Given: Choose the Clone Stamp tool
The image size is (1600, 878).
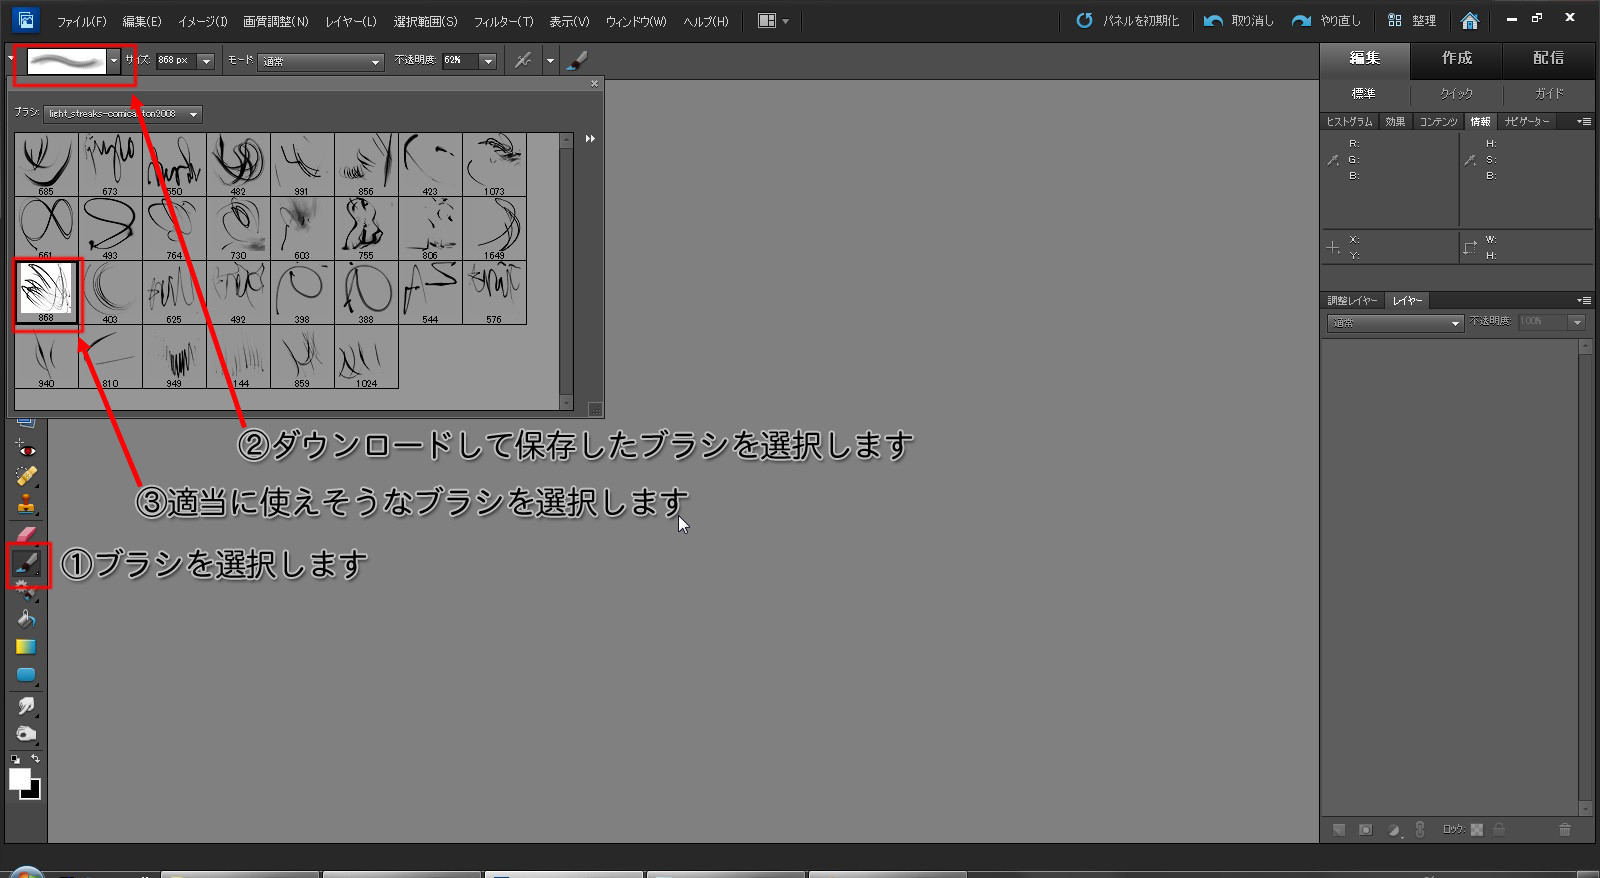Looking at the screenshot, I should coord(26,504).
